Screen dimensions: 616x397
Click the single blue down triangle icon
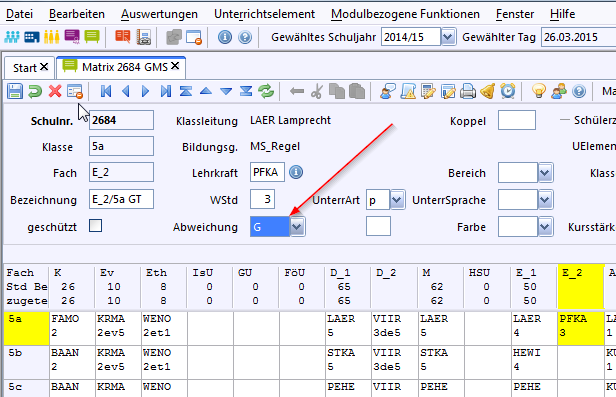[x=226, y=91]
